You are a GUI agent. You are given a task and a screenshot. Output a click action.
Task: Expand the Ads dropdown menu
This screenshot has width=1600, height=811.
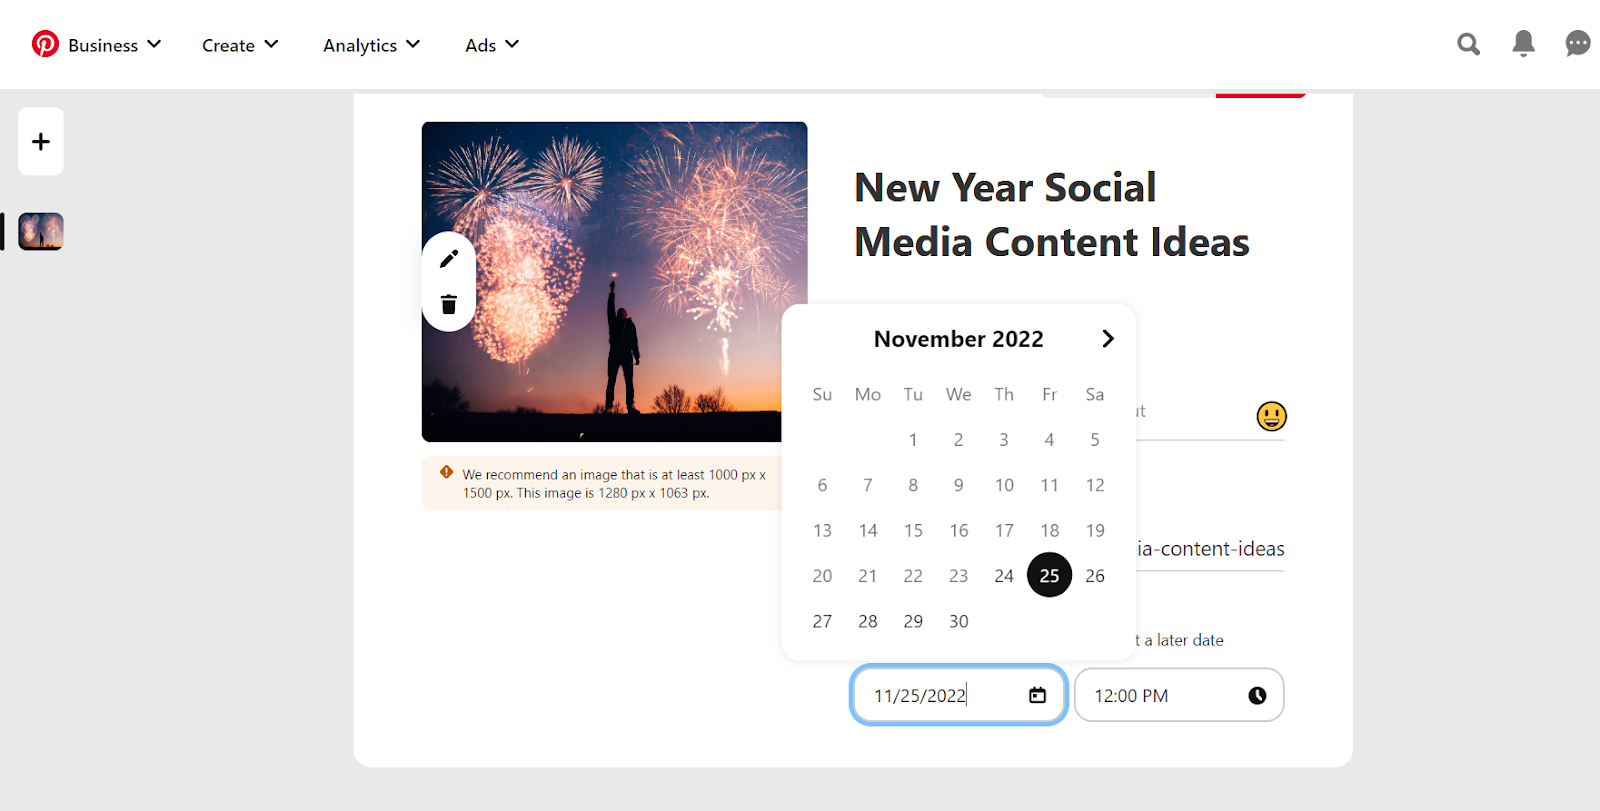492,45
